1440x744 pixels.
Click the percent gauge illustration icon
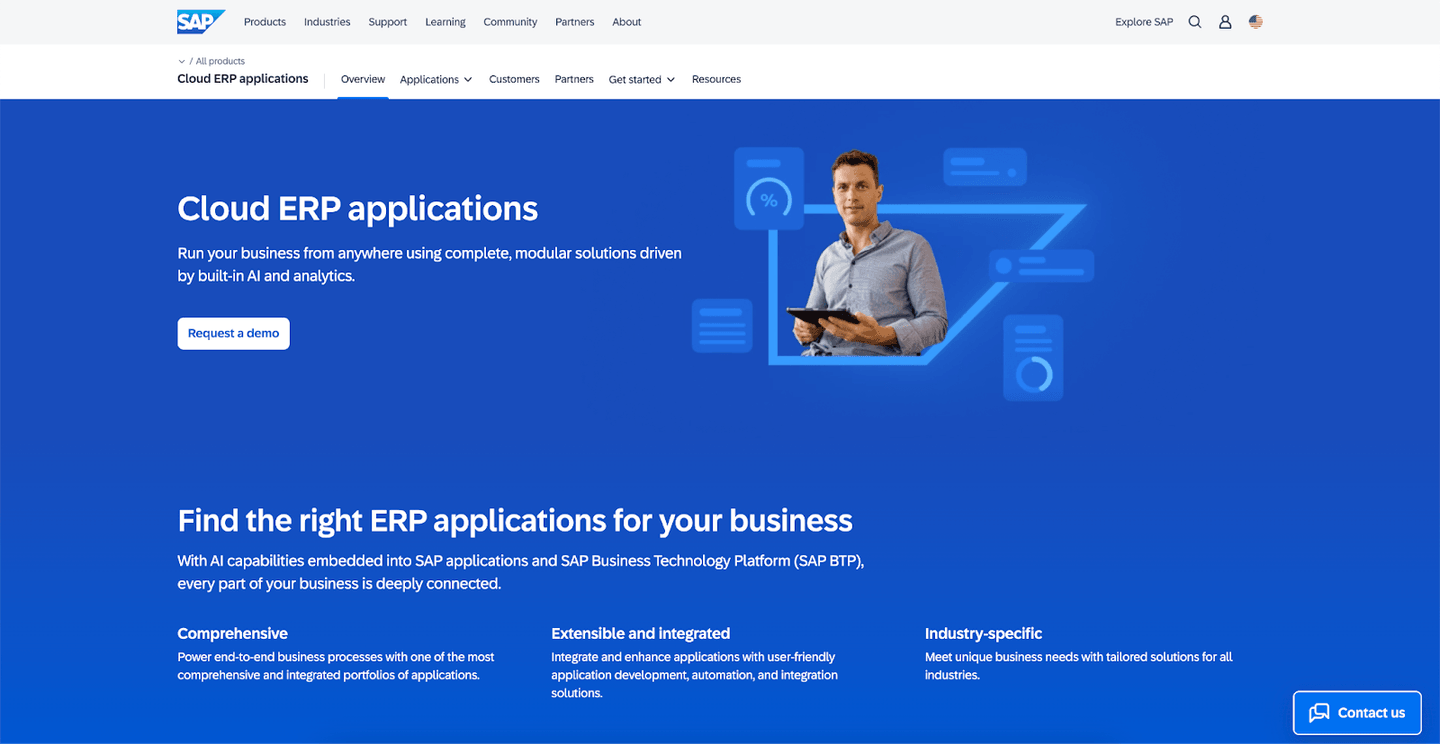tap(768, 200)
